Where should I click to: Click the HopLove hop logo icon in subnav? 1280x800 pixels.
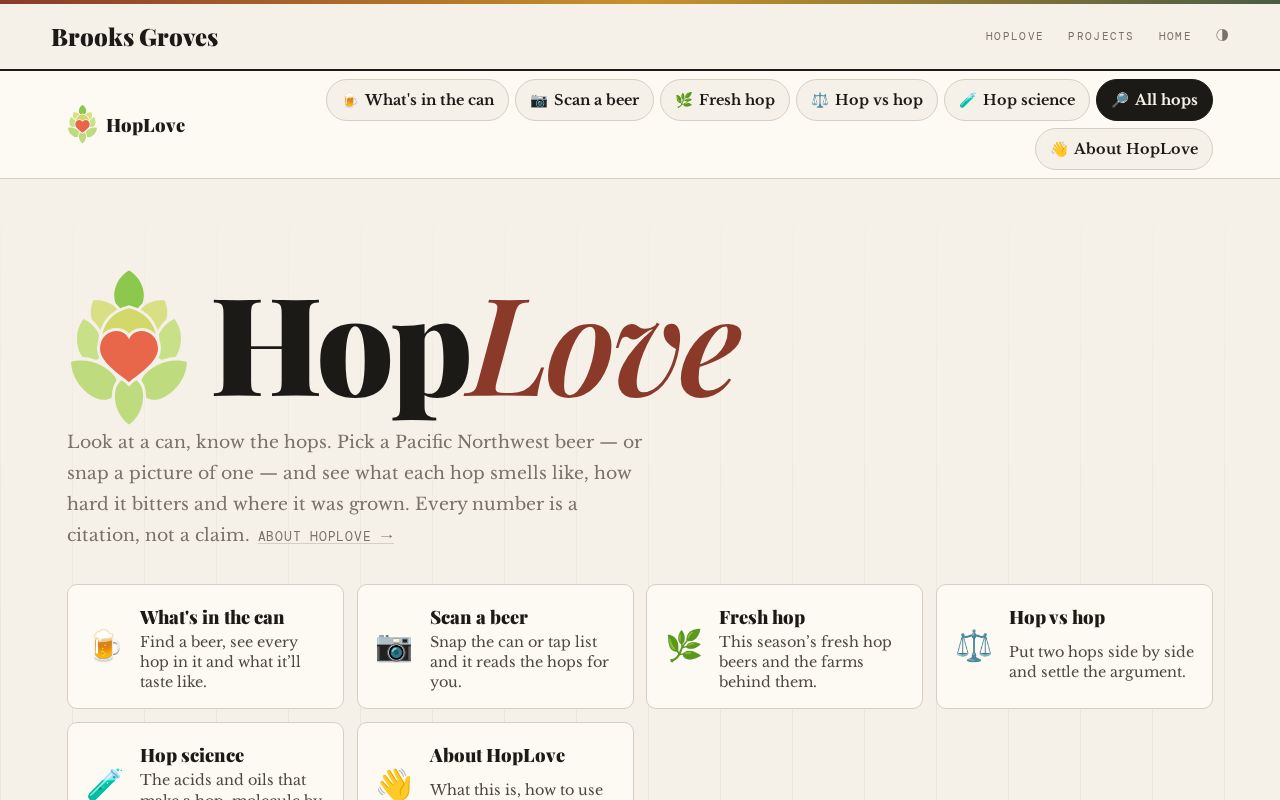[x=82, y=125]
